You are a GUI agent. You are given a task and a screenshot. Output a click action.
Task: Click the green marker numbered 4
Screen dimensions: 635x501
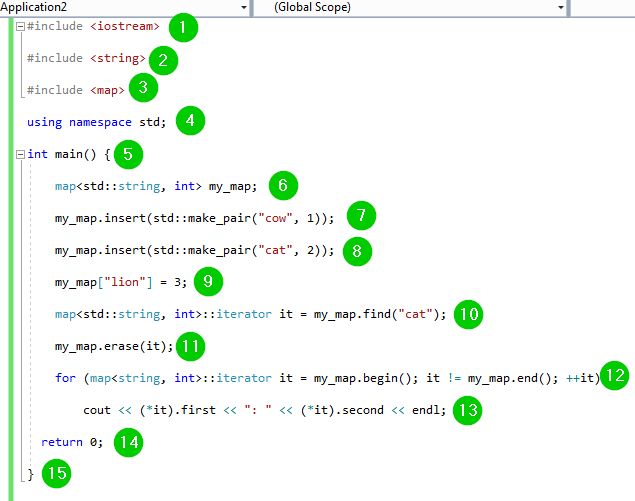tap(190, 122)
